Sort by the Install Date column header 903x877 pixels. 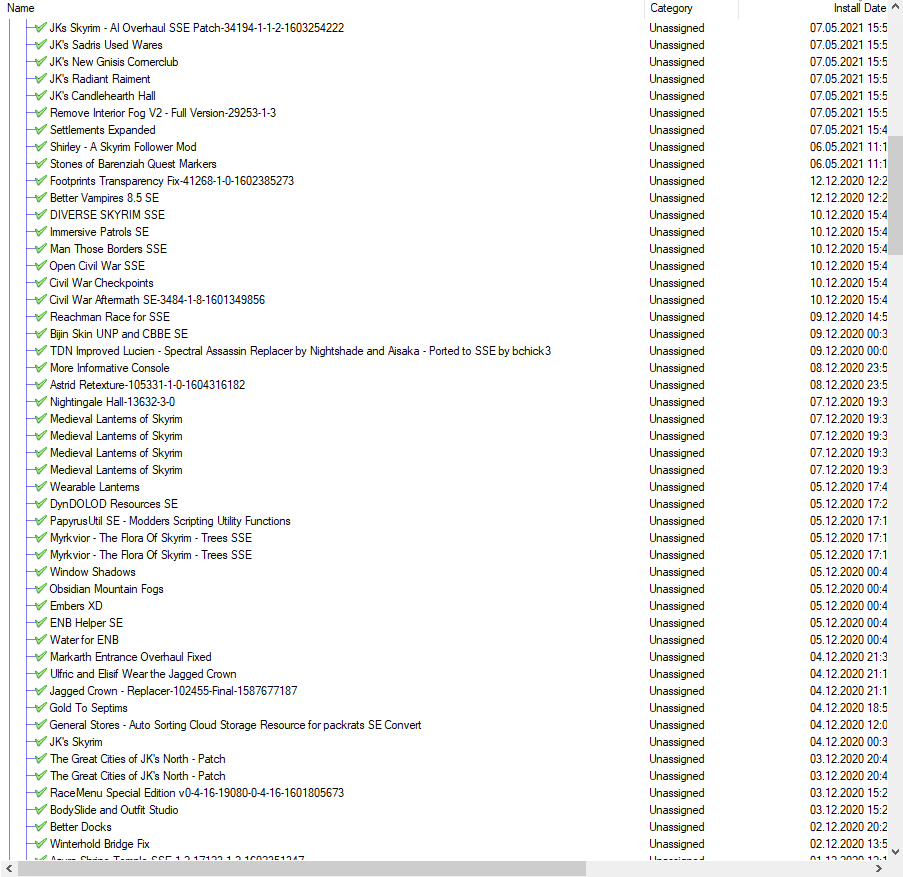(x=859, y=8)
